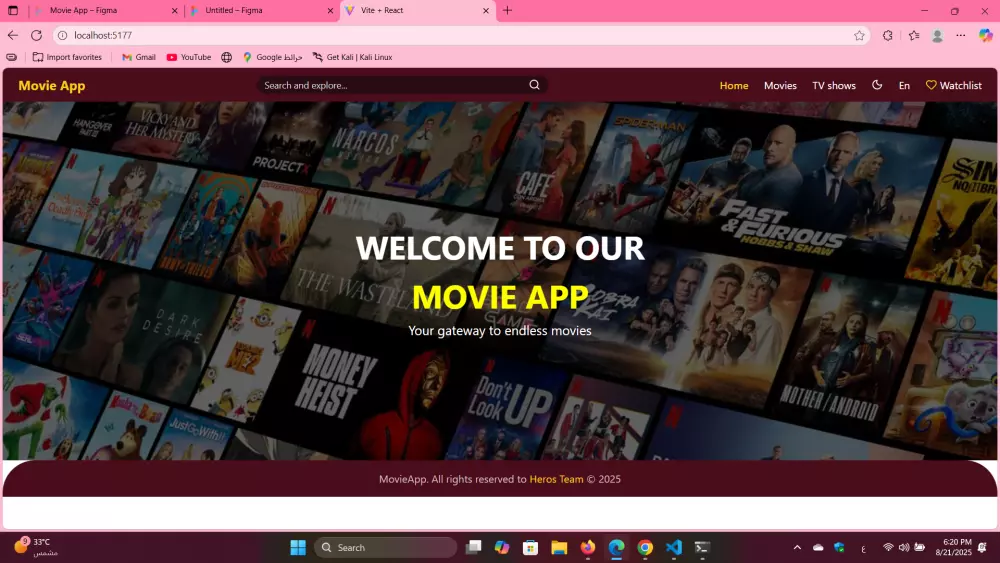View site information icon in address bar
The height and width of the screenshot is (563, 1000).
[x=62, y=35]
